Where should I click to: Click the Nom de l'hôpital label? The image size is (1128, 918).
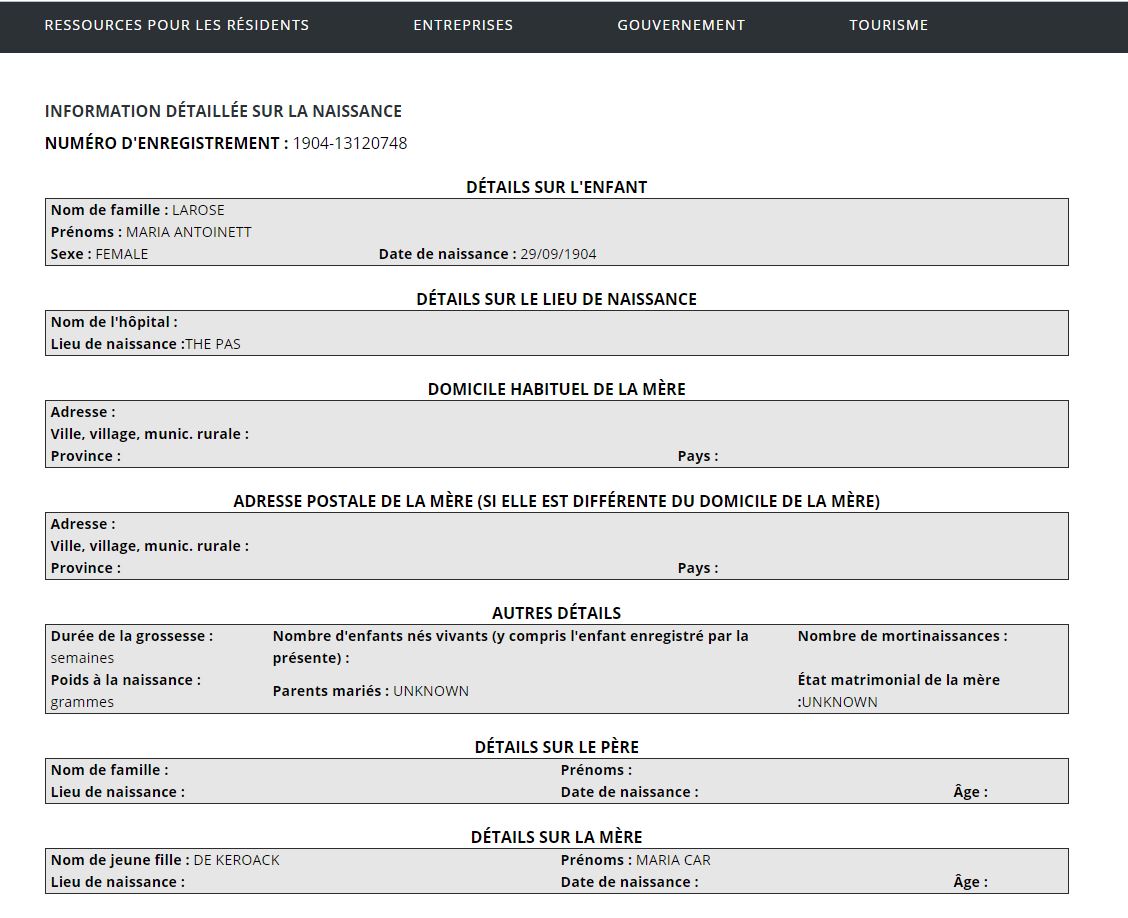114,322
